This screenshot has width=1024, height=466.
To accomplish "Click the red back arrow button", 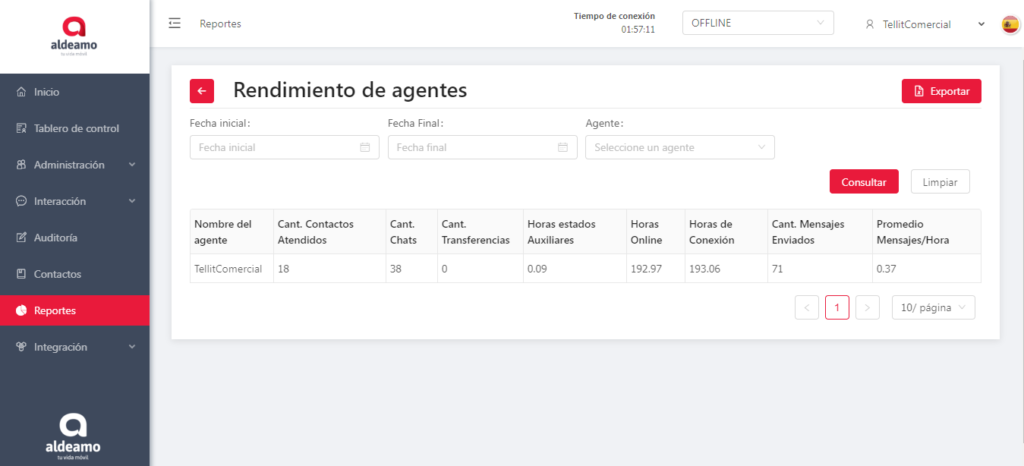I will (x=202, y=91).
